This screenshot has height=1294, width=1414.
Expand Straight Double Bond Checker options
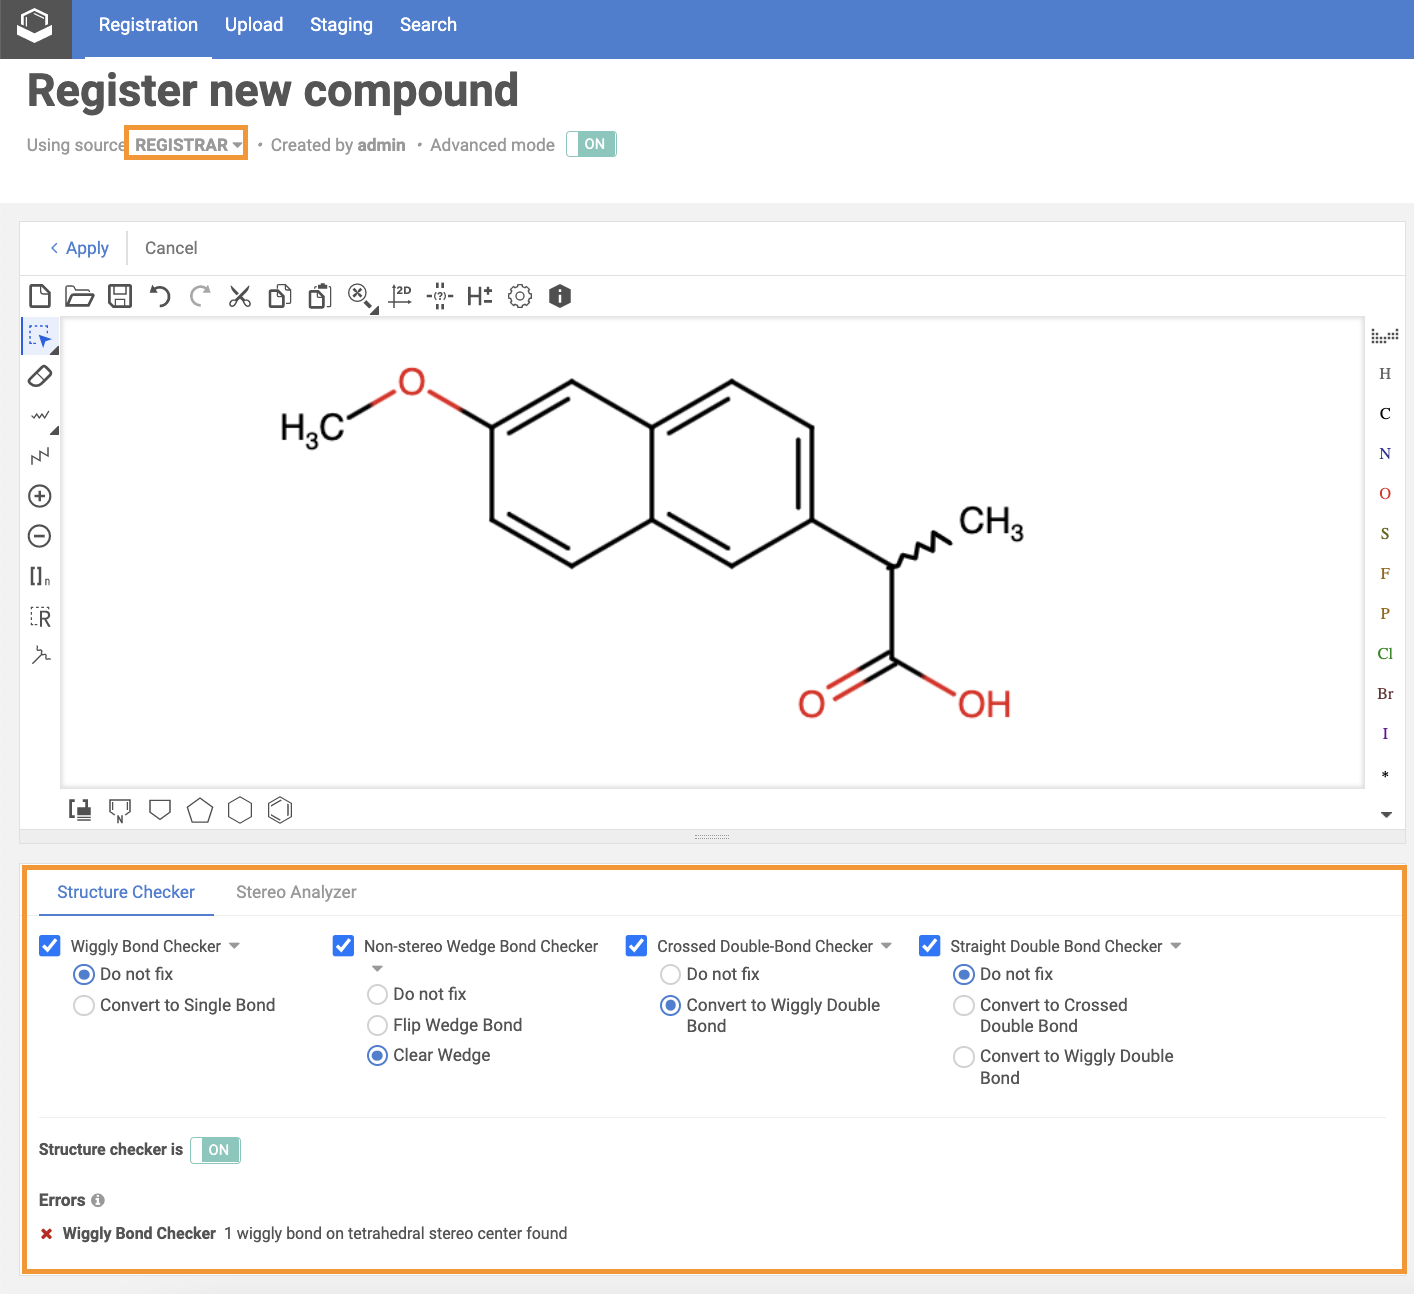click(x=1176, y=945)
